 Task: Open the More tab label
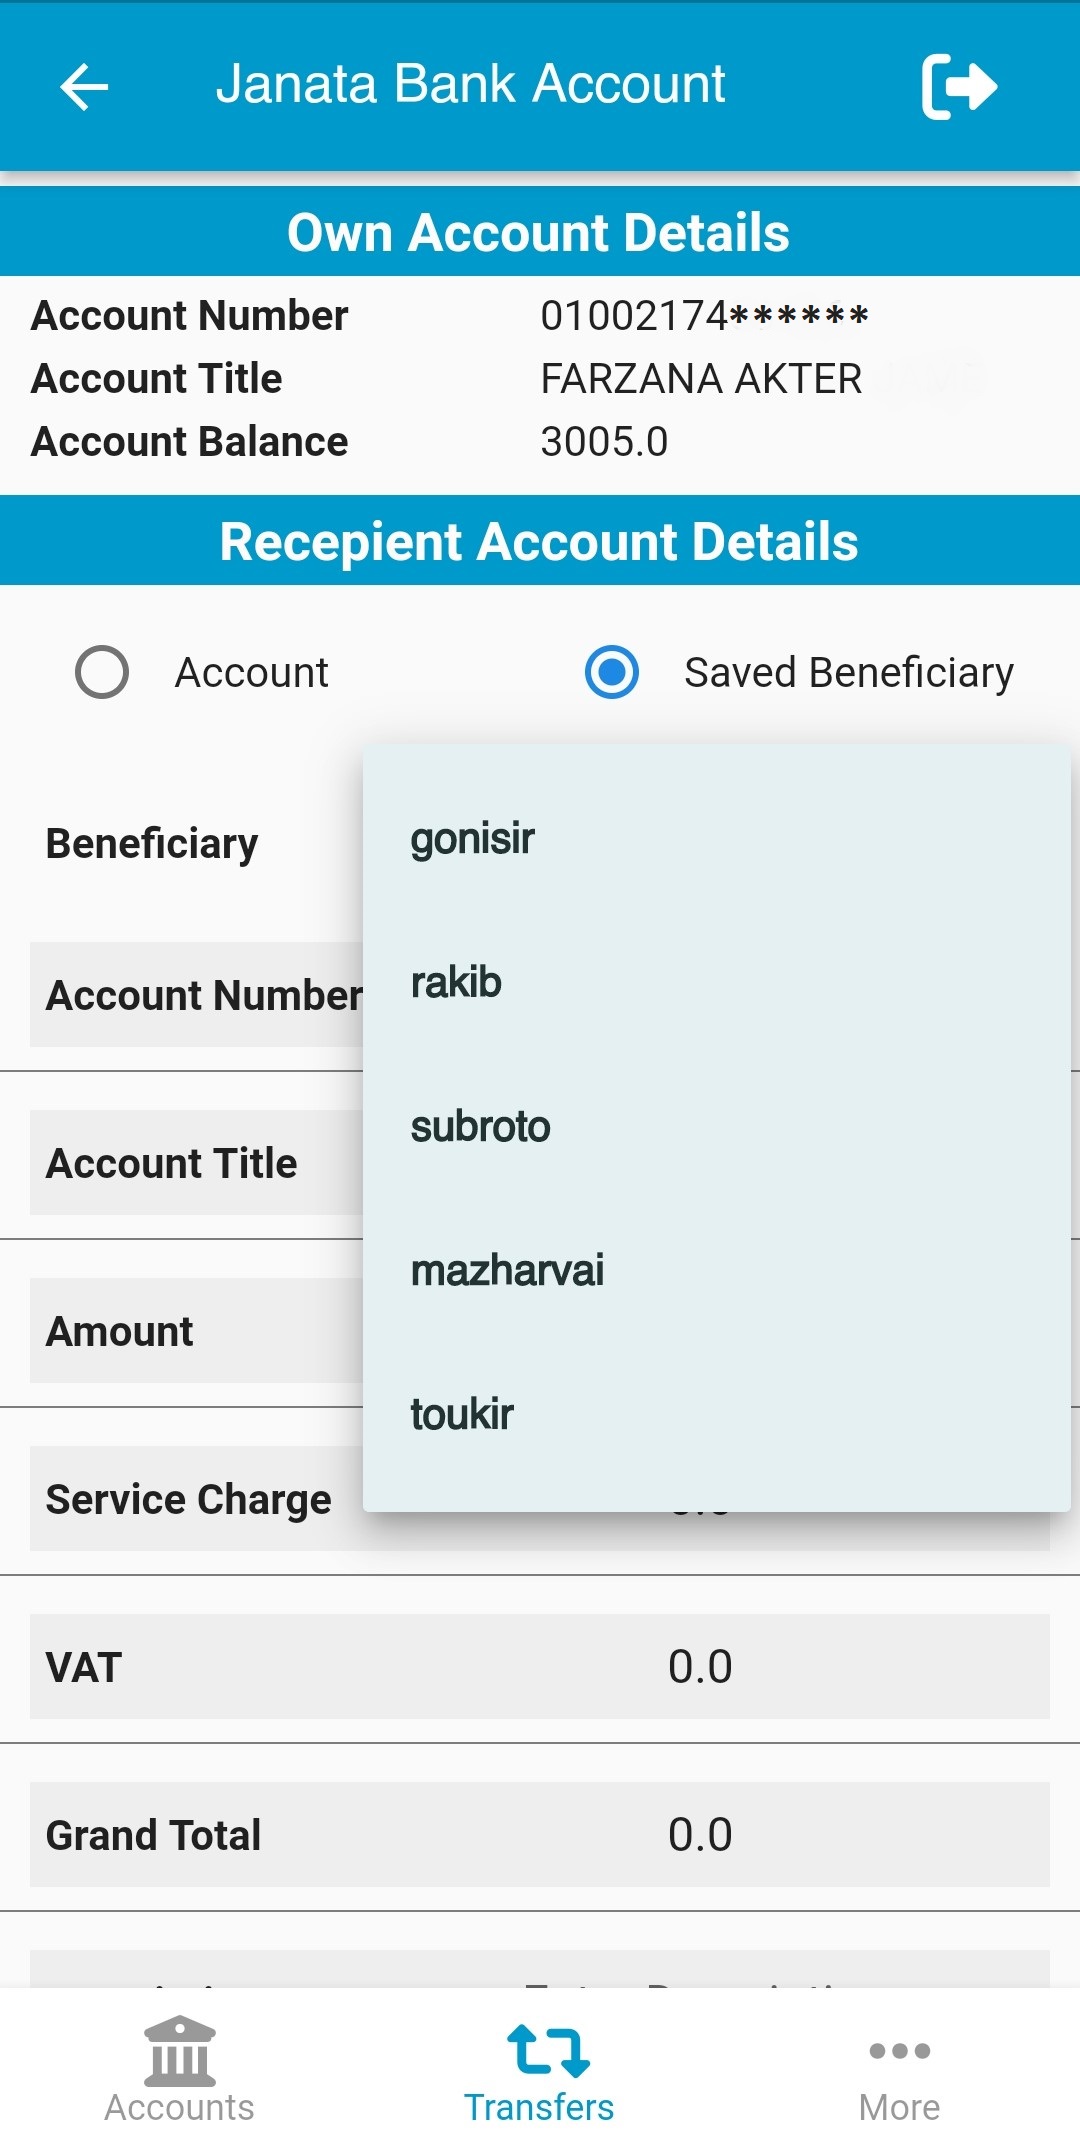coord(899,2107)
